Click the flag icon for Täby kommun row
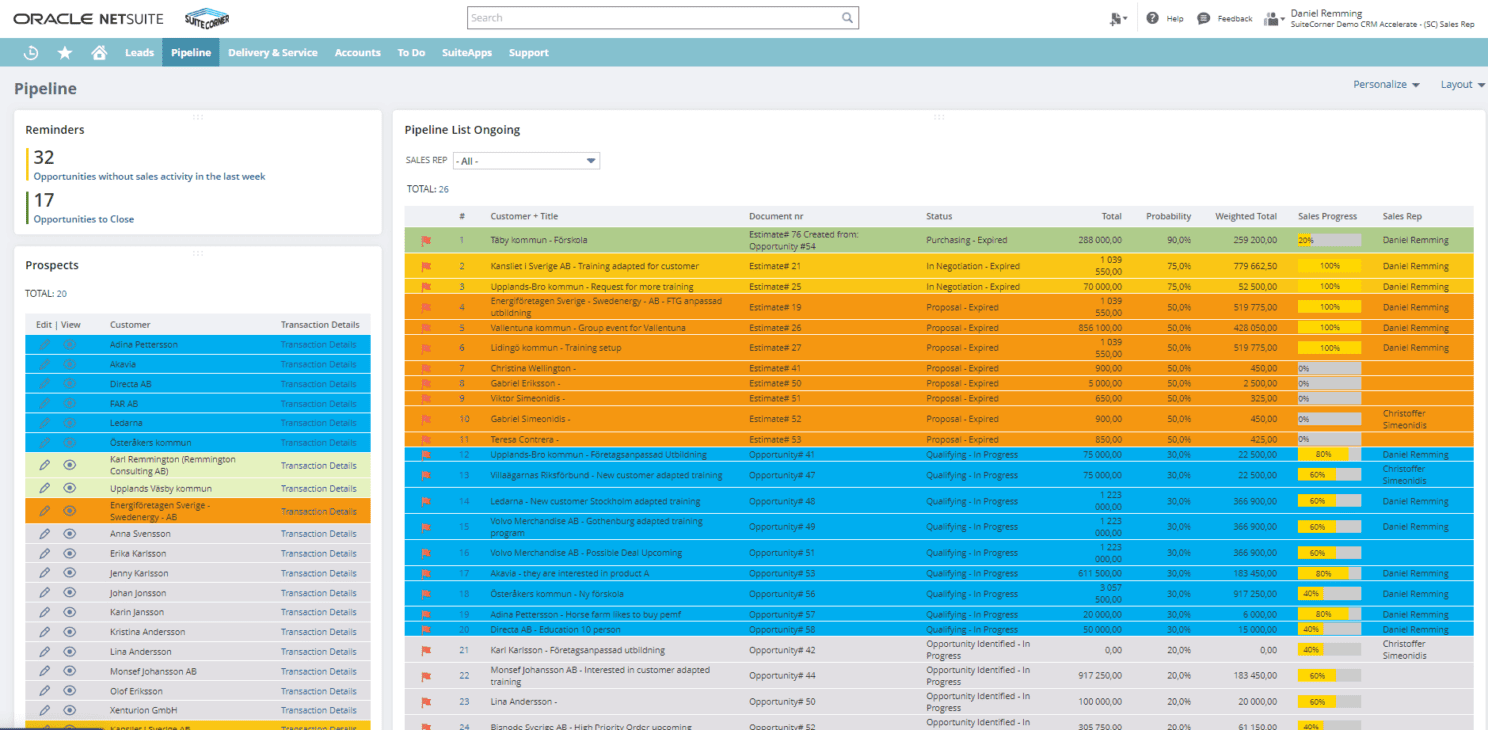 tap(426, 241)
